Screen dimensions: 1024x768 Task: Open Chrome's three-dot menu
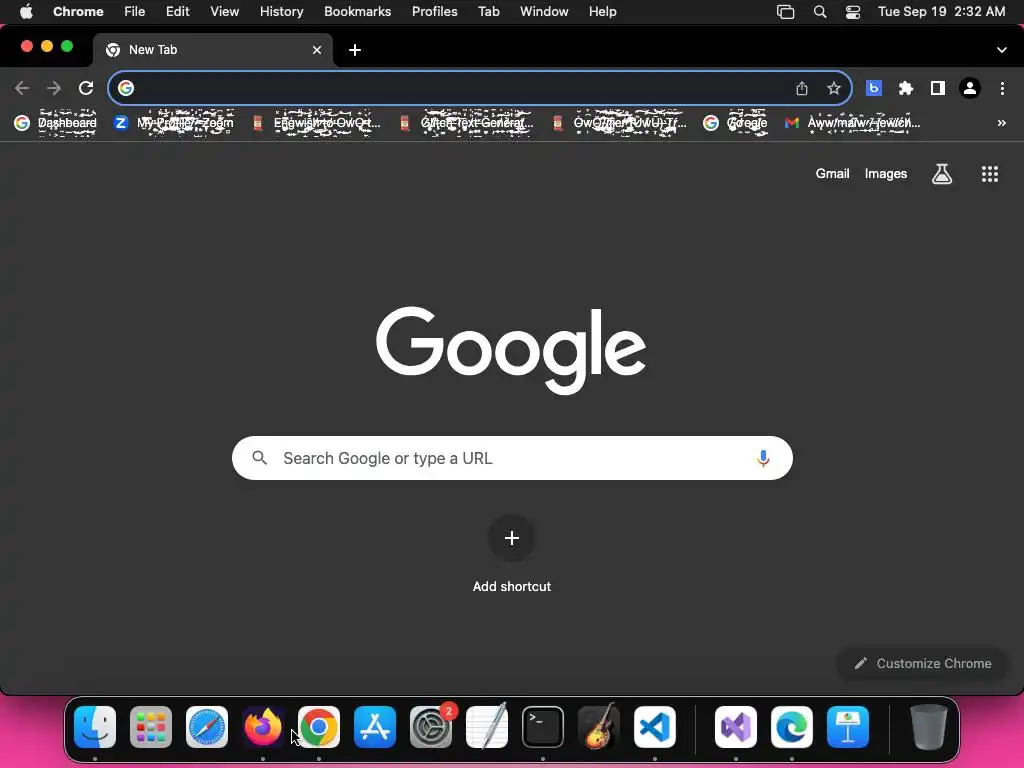pyautogui.click(x=1002, y=88)
